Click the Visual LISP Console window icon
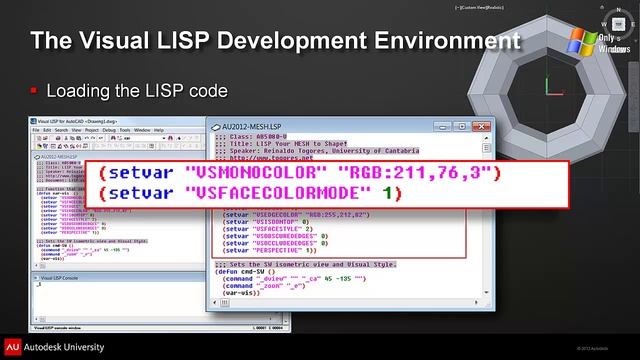Screen dimensions: 640x360 coord(36,278)
